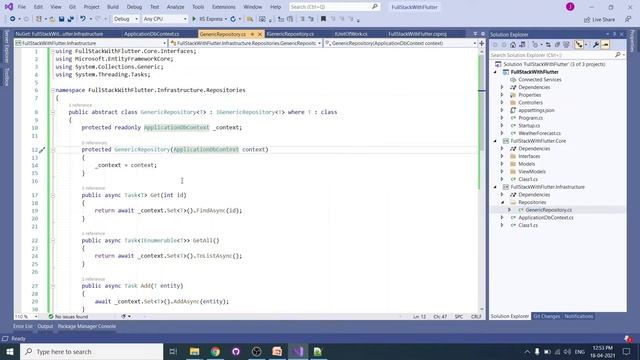Collapse the namespace block at line 6
The width and height of the screenshot is (640, 360).
point(53,90)
